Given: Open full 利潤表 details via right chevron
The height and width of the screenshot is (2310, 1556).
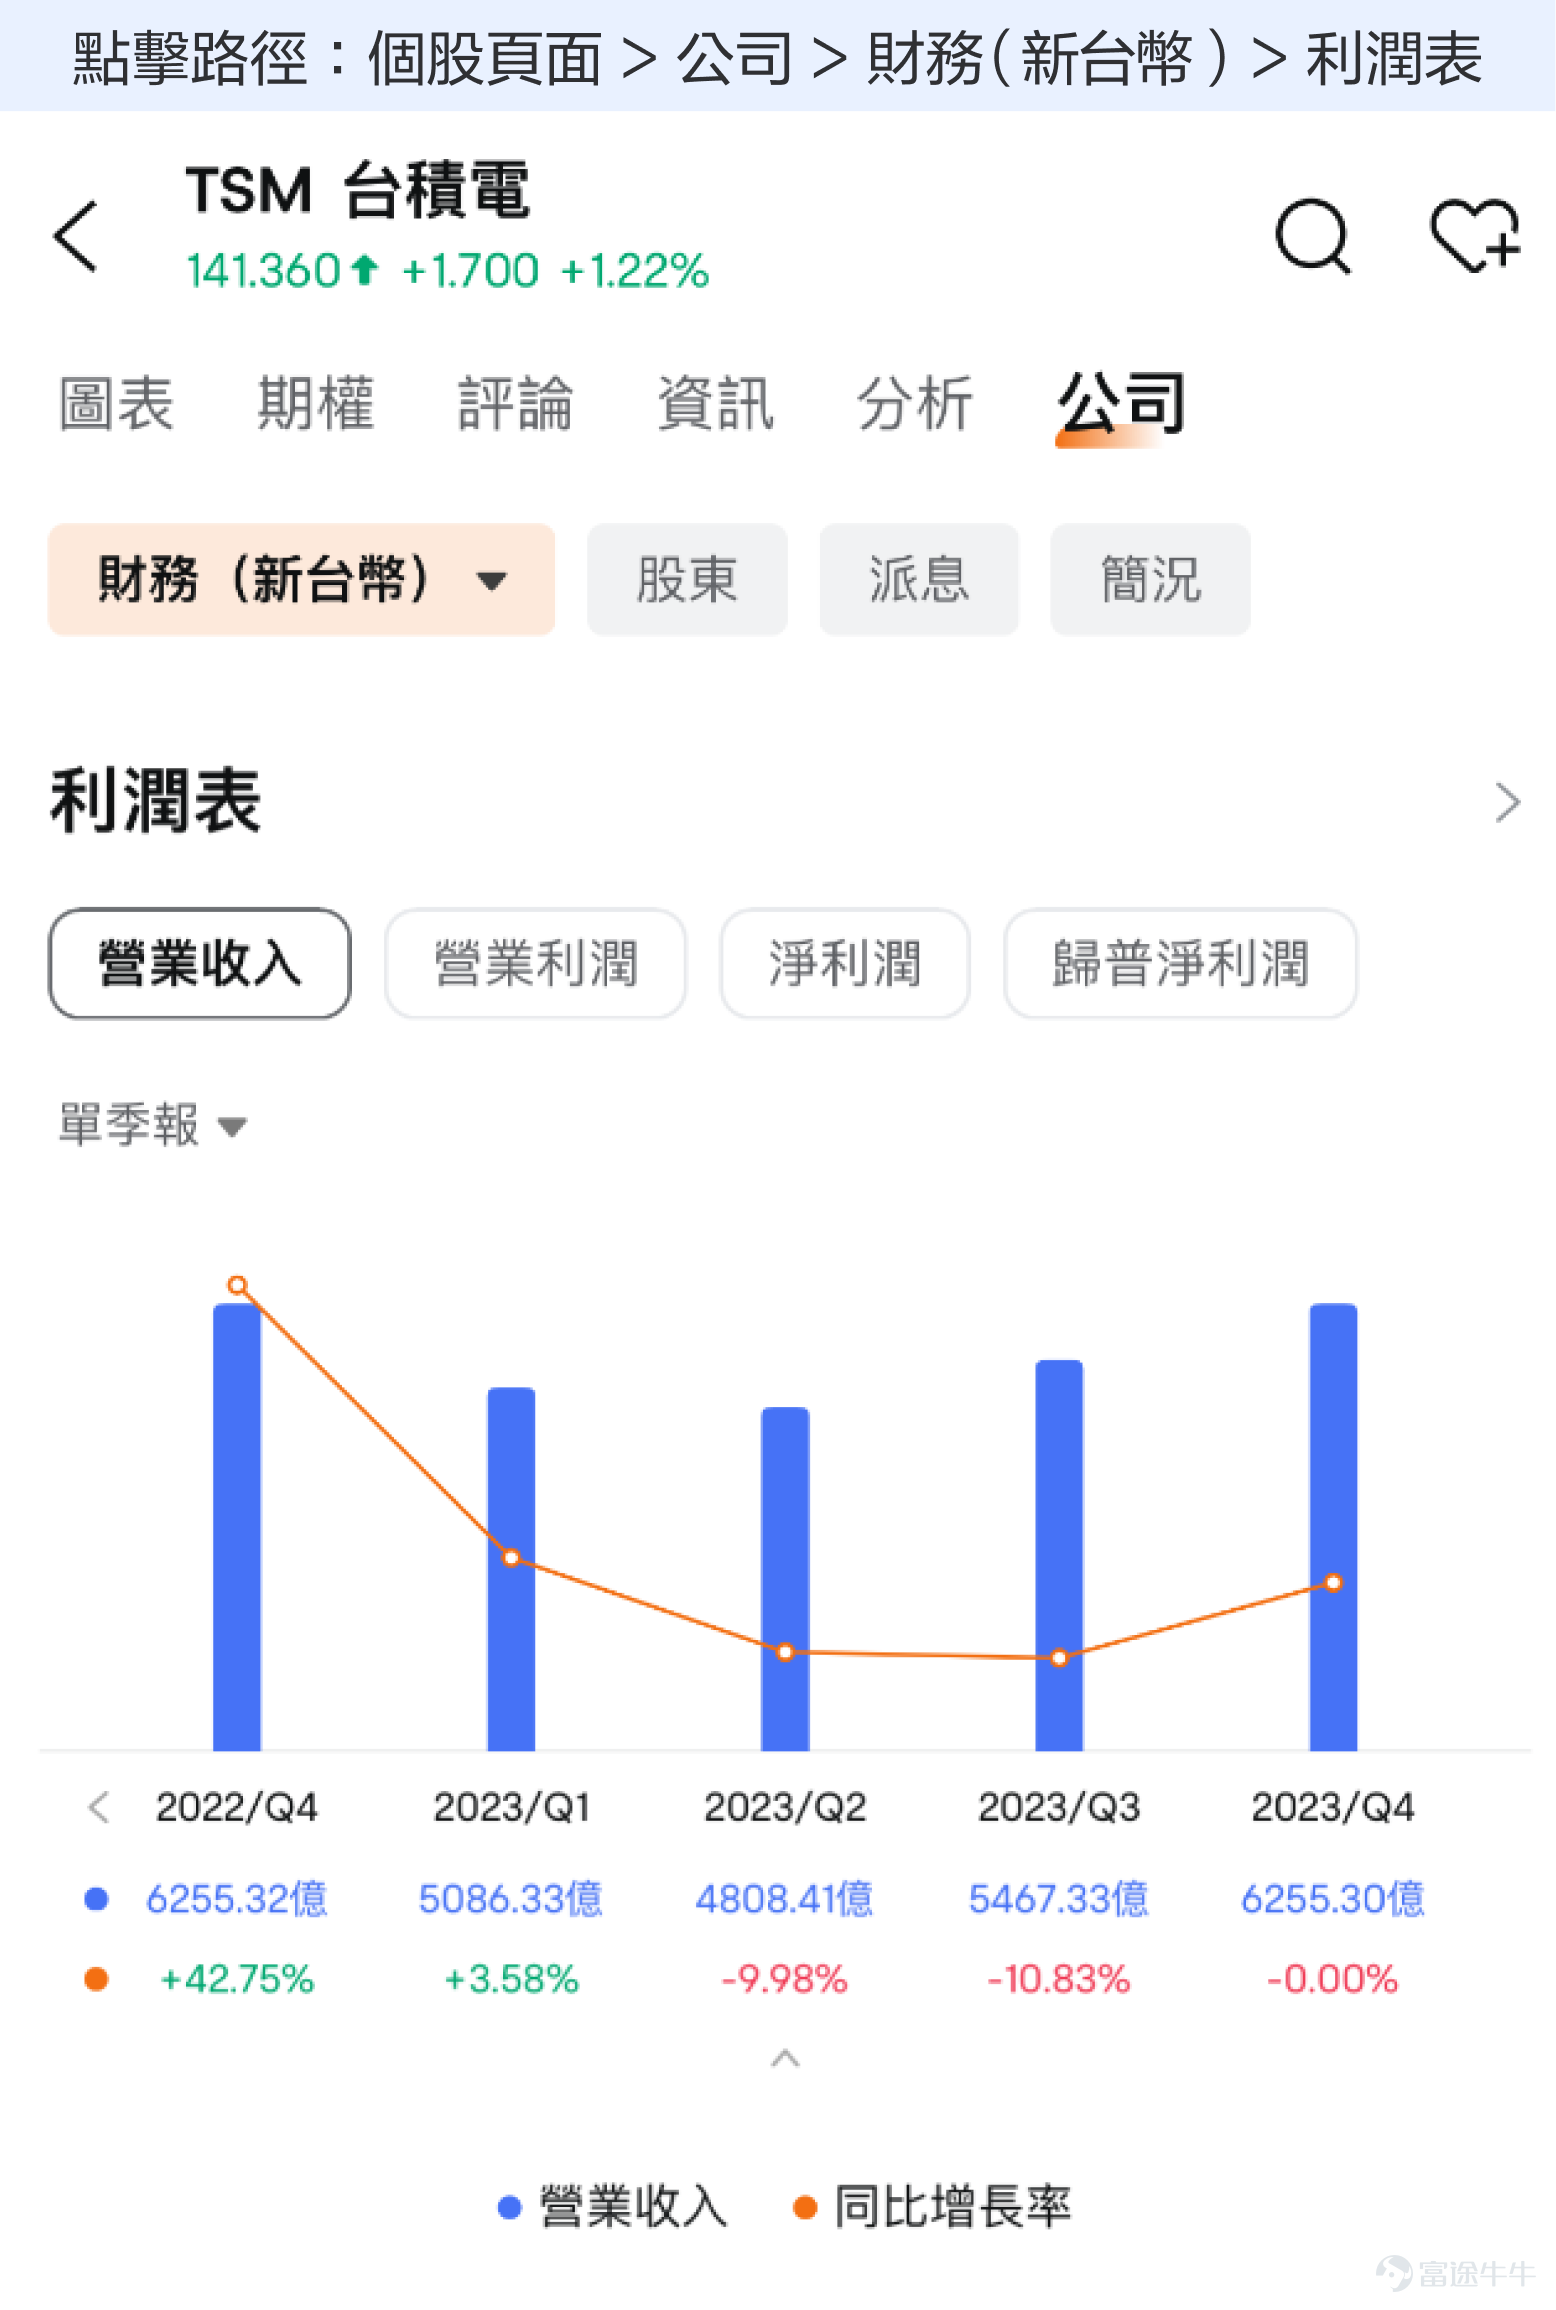Looking at the screenshot, I should click(x=1507, y=802).
